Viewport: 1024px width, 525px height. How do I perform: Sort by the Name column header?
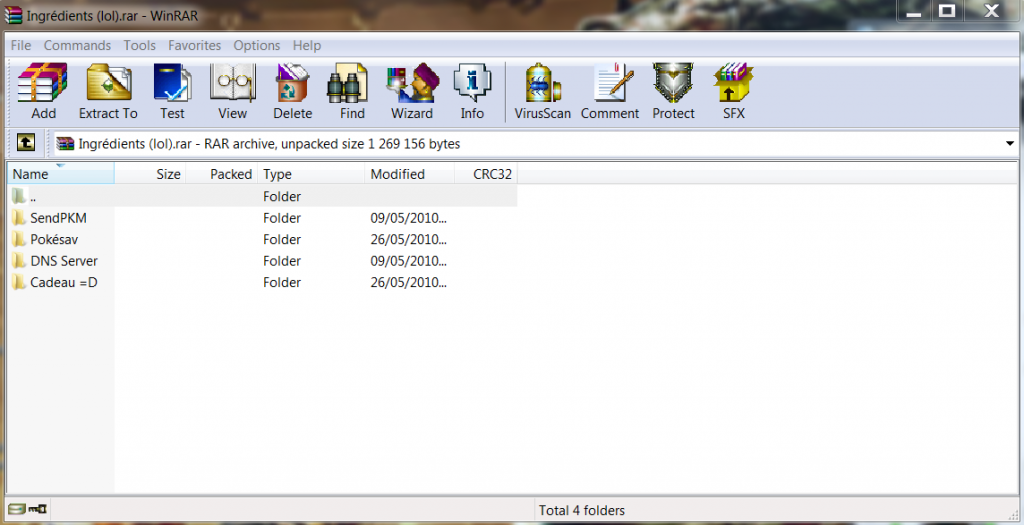coord(61,174)
